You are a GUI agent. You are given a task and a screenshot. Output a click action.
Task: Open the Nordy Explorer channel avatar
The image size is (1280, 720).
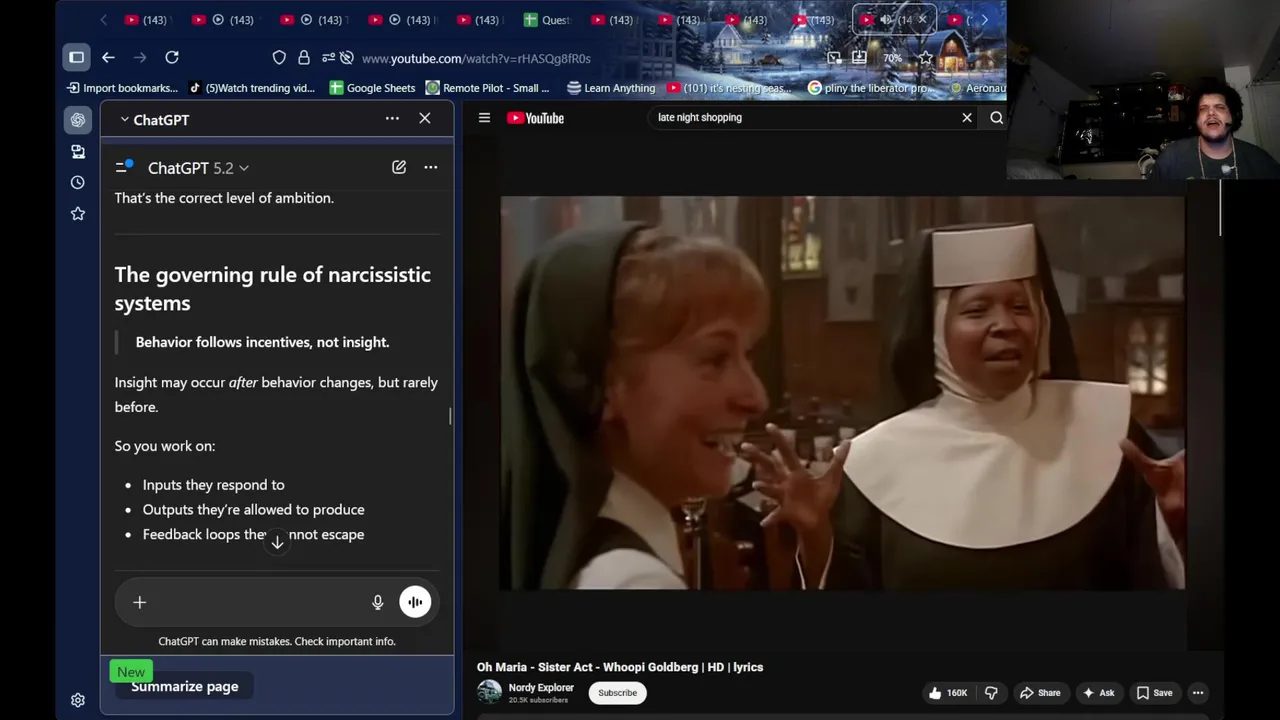489,692
